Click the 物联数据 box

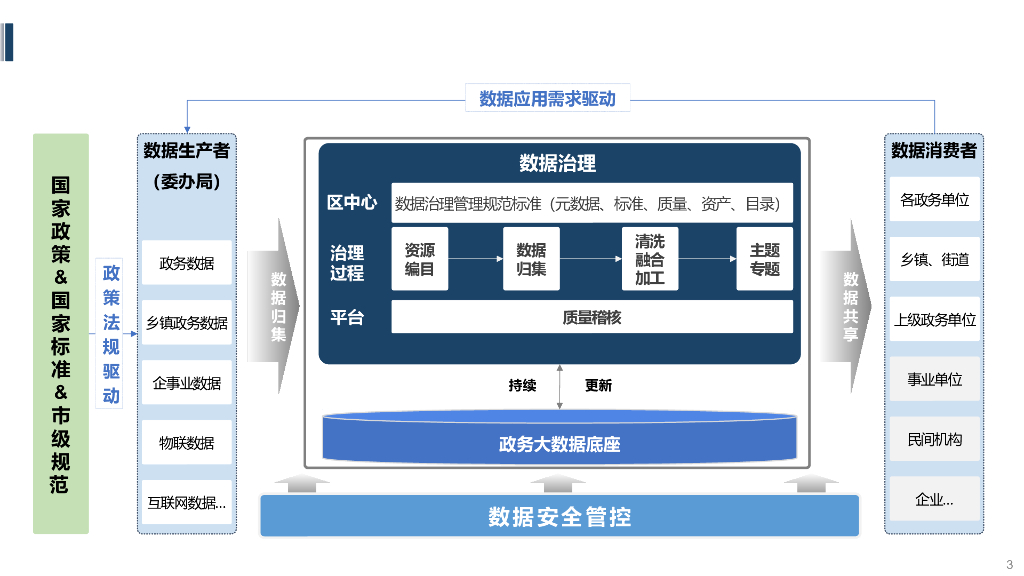pos(187,443)
